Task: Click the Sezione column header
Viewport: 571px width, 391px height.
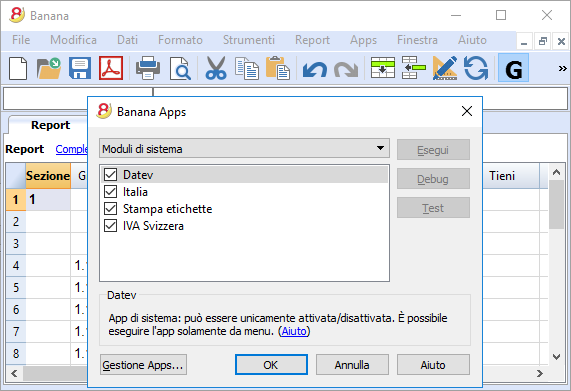Action: [x=48, y=175]
